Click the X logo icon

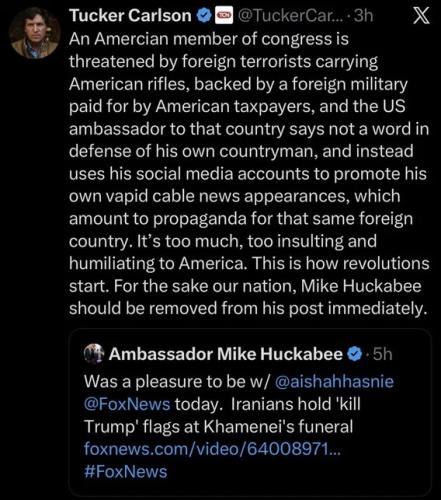click(421, 16)
